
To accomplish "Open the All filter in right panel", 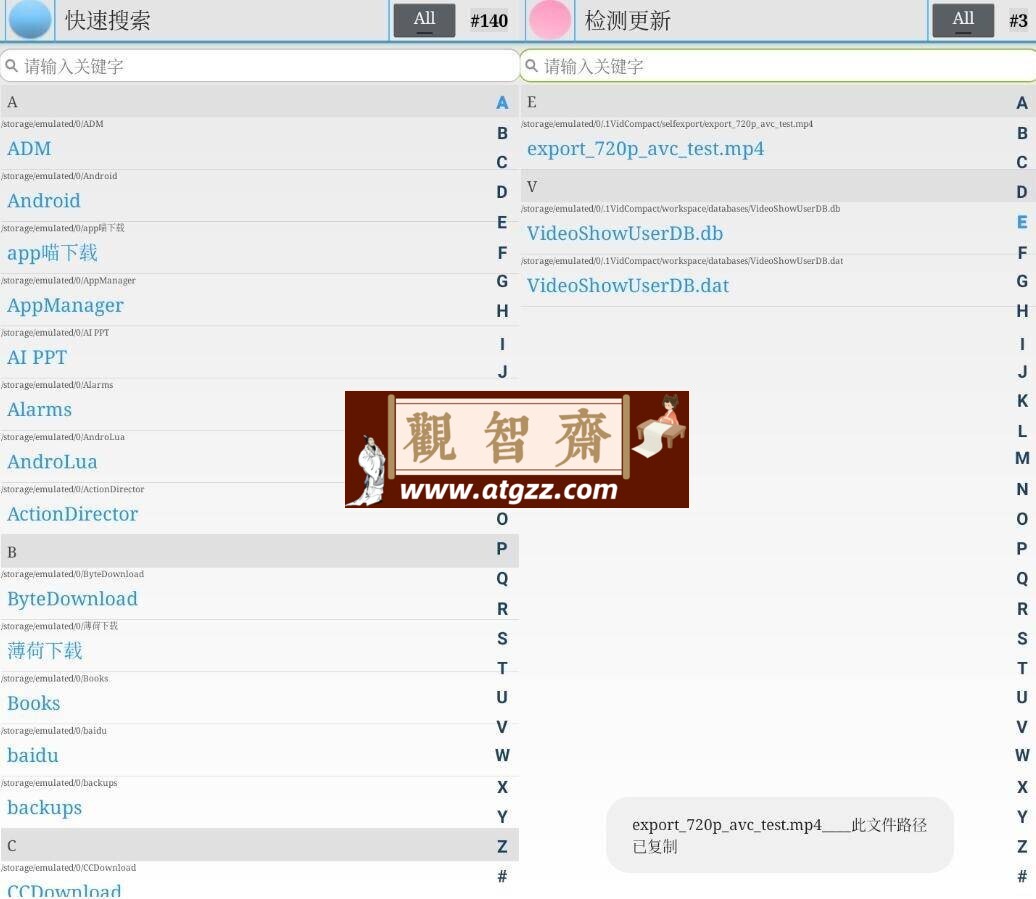I will (x=963, y=20).
